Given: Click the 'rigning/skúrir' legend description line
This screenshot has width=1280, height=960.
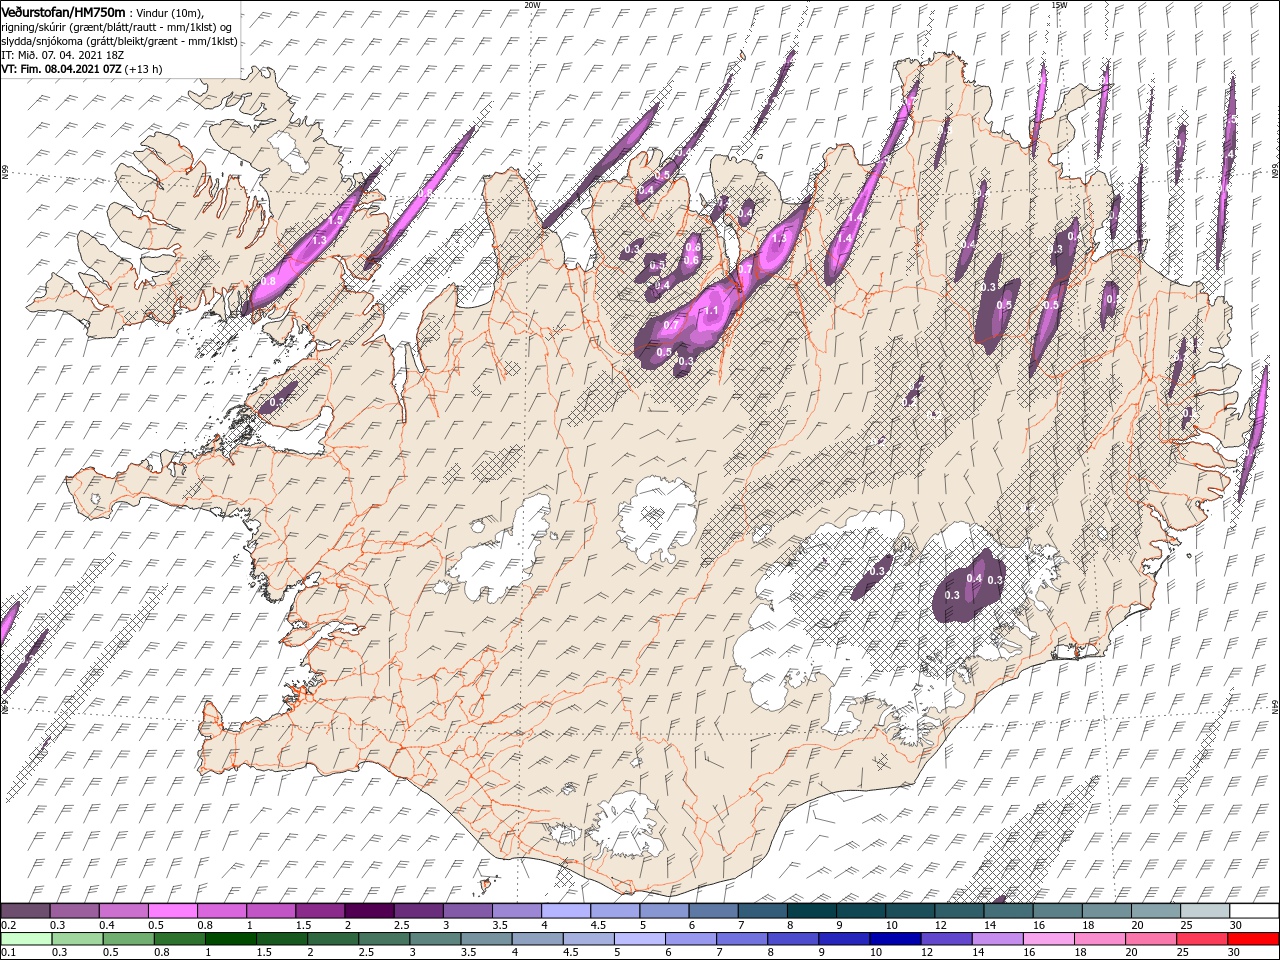Looking at the screenshot, I should click(x=117, y=27).
